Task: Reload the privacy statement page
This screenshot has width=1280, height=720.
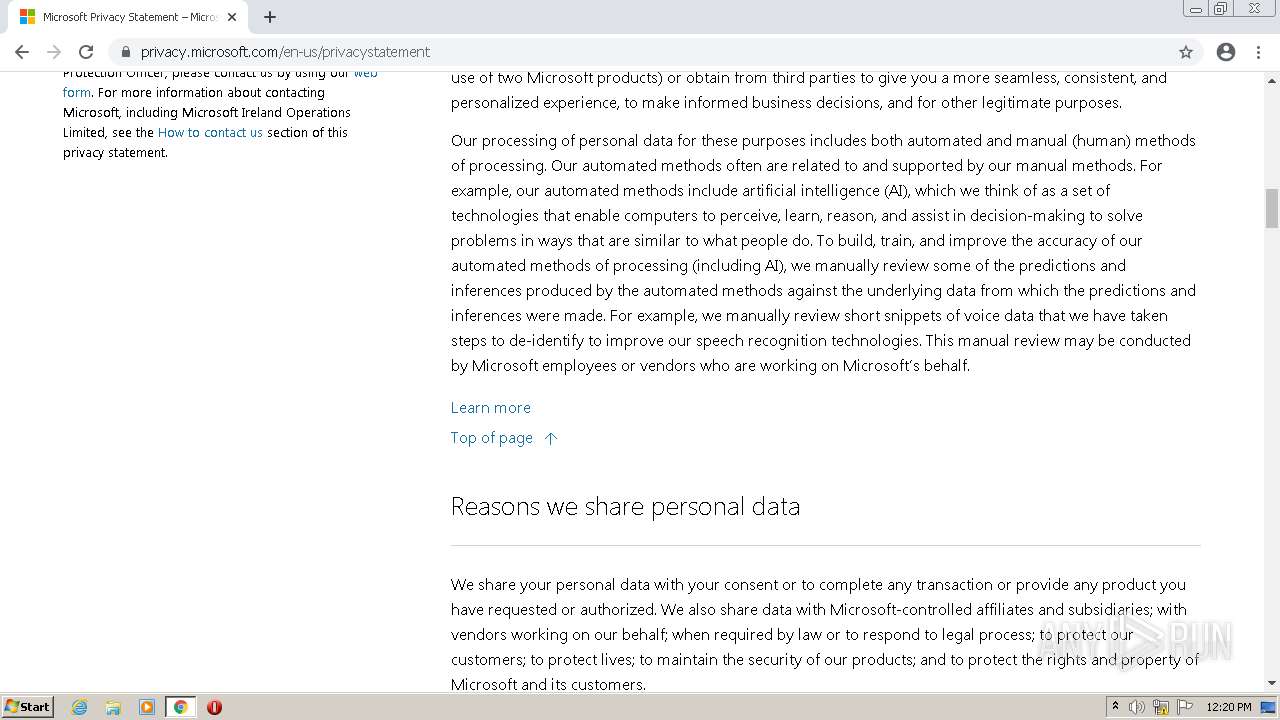Action: point(86,52)
